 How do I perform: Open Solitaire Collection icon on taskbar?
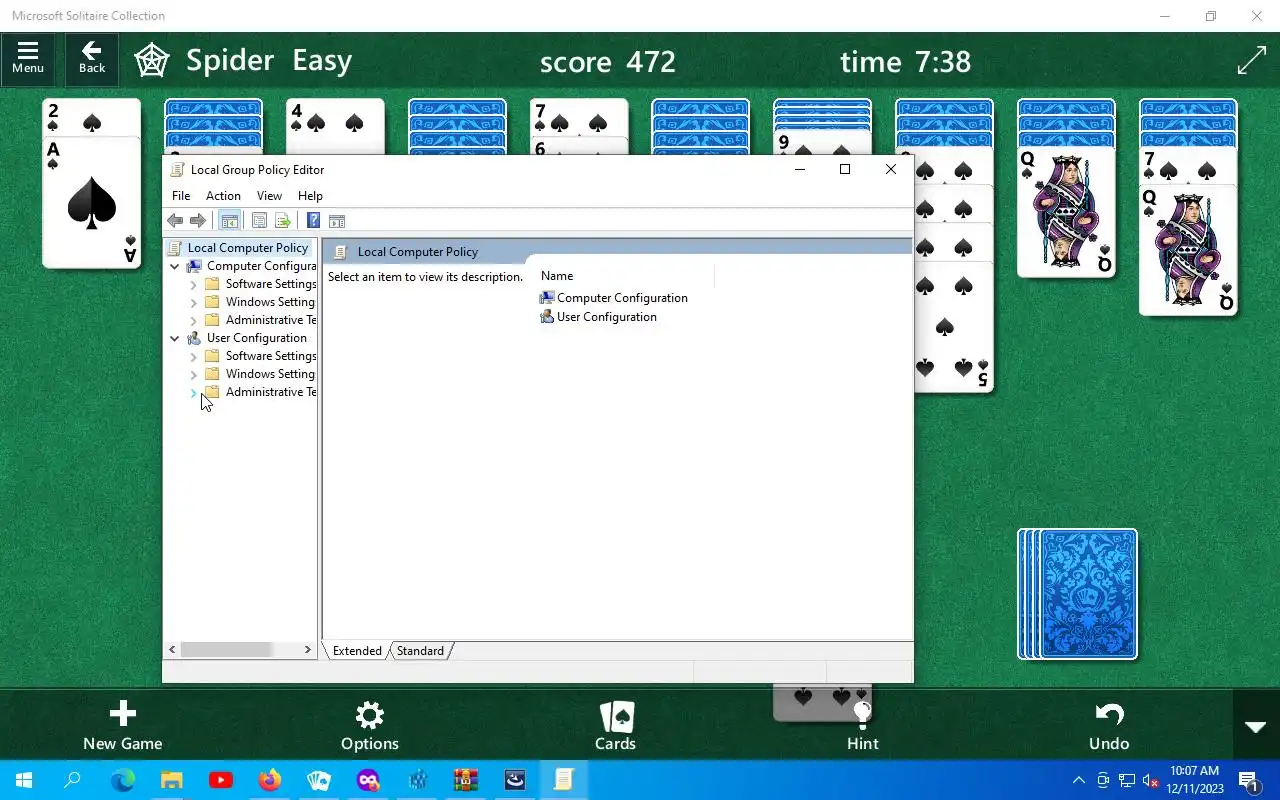pos(319,780)
